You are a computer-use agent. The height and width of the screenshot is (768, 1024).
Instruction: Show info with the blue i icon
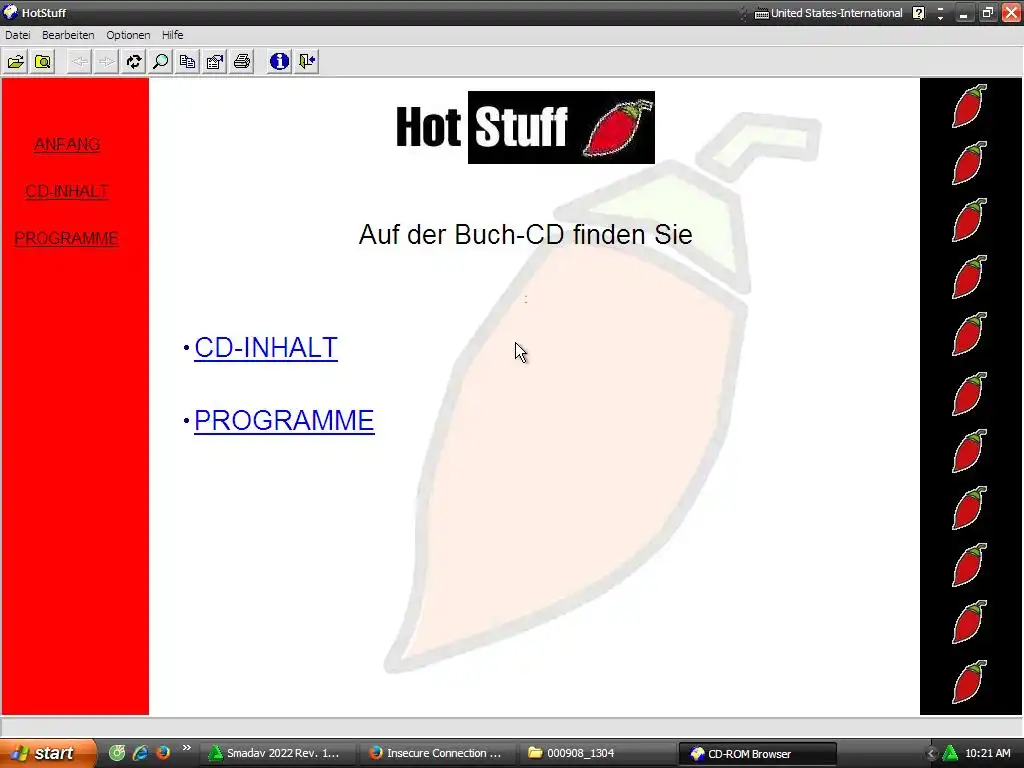coord(279,61)
